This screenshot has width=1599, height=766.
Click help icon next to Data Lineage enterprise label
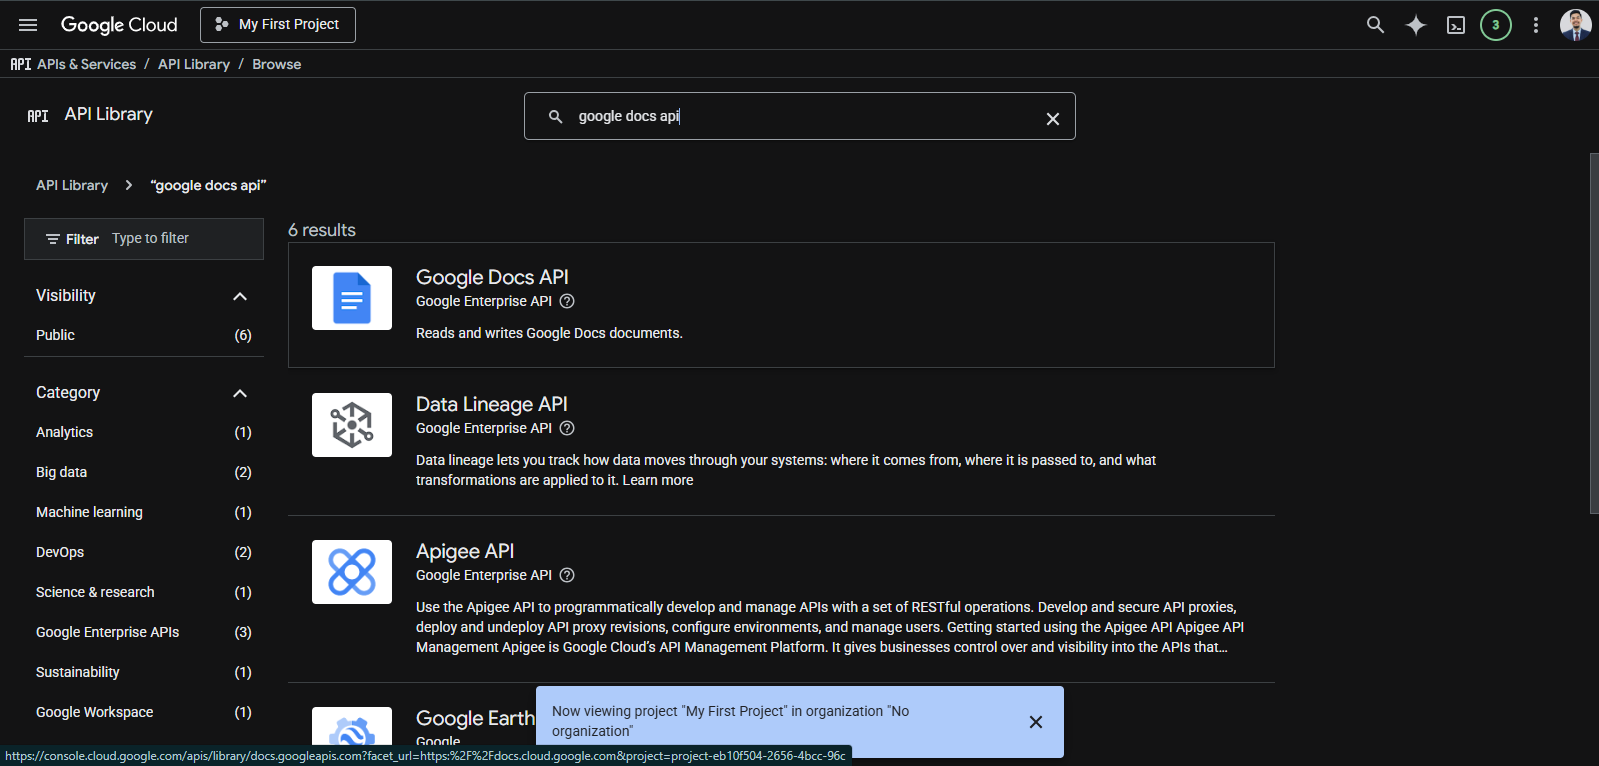click(x=567, y=428)
